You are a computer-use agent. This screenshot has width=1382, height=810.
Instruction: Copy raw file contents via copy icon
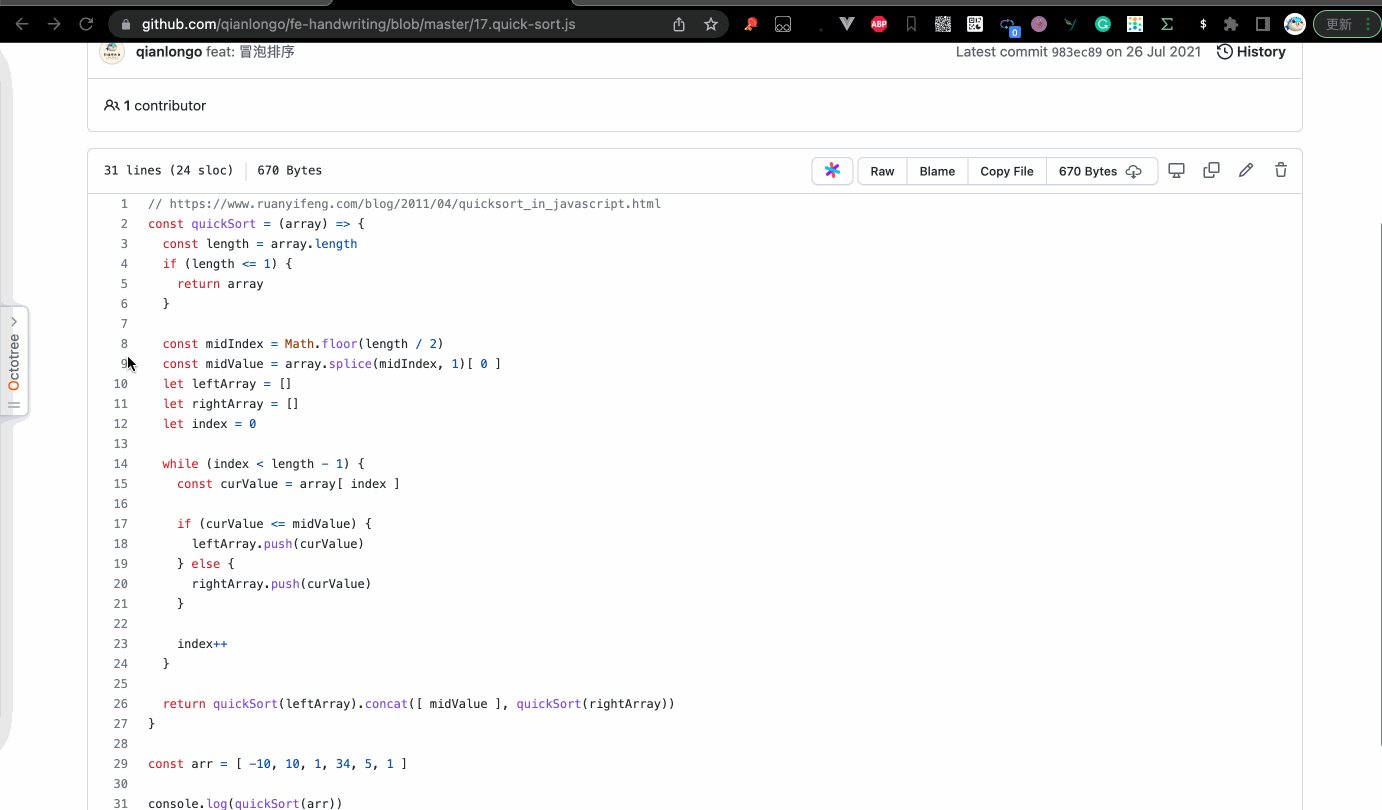coord(1211,170)
